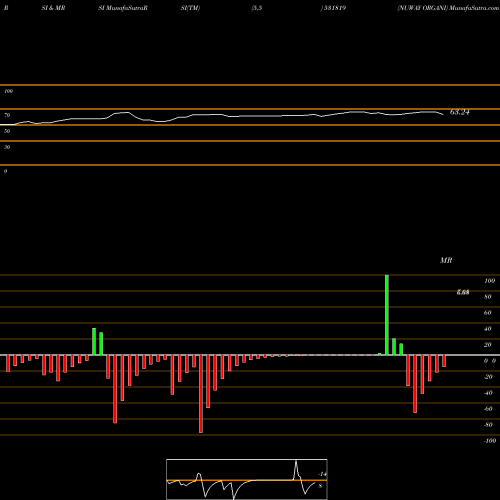
Task: Click the 70 level label on RSI axis
Action: pyautogui.click(x=7, y=115)
